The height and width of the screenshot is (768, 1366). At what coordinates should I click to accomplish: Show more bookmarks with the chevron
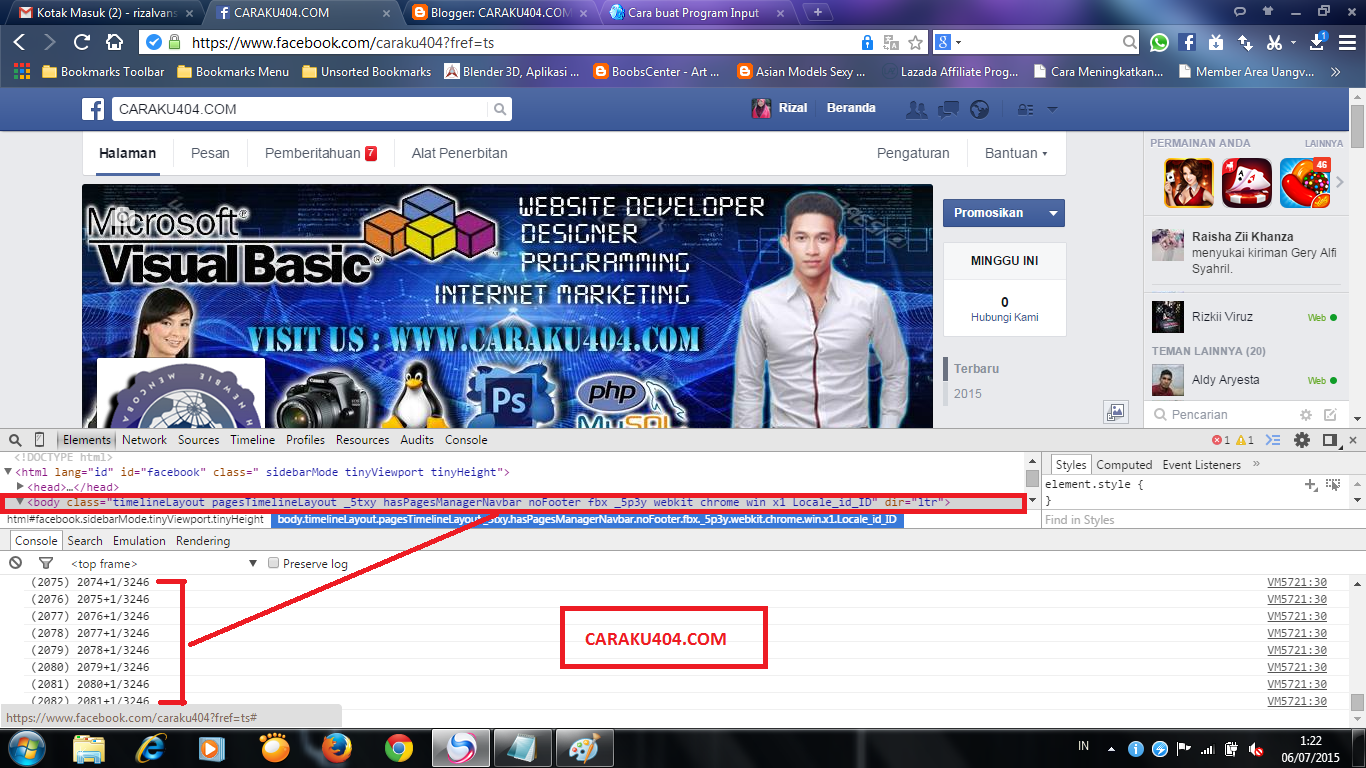point(1335,72)
